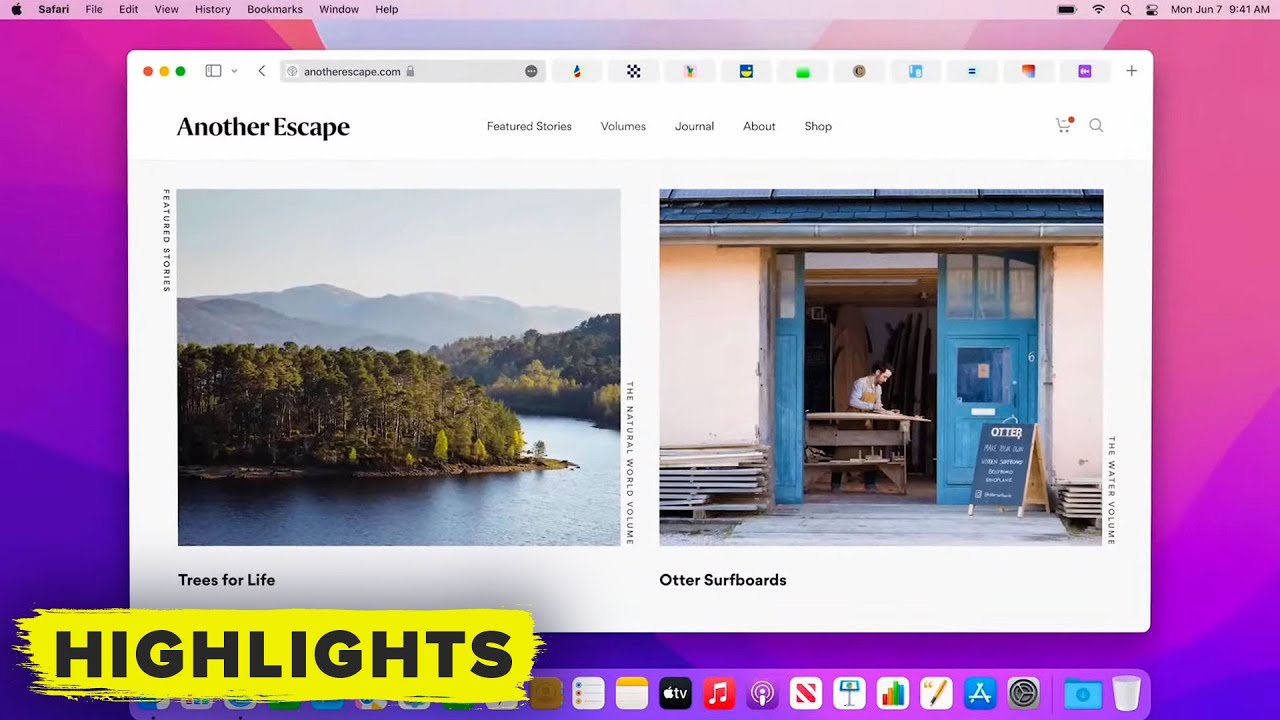The height and width of the screenshot is (720, 1280).
Task: Open the Featured Stories nav link
Action: [x=529, y=126]
